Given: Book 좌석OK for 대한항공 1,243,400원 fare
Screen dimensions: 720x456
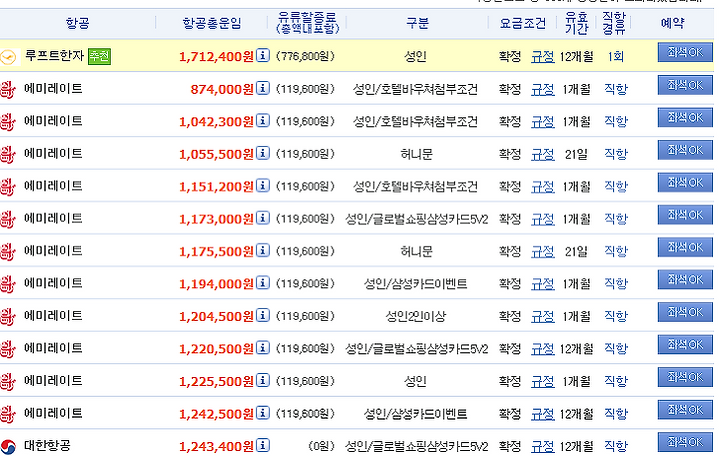Looking at the screenshot, I should 685,442.
